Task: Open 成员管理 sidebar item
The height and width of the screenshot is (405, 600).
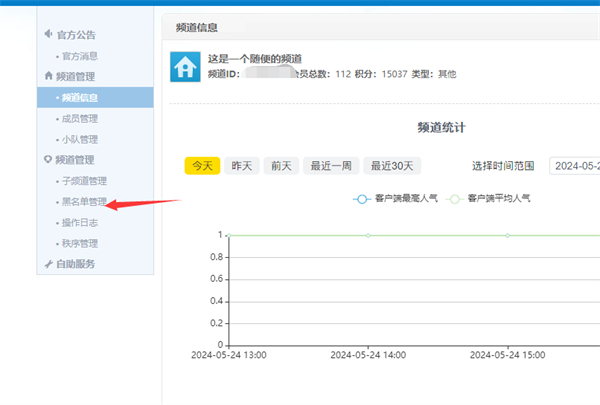Action: point(80,119)
